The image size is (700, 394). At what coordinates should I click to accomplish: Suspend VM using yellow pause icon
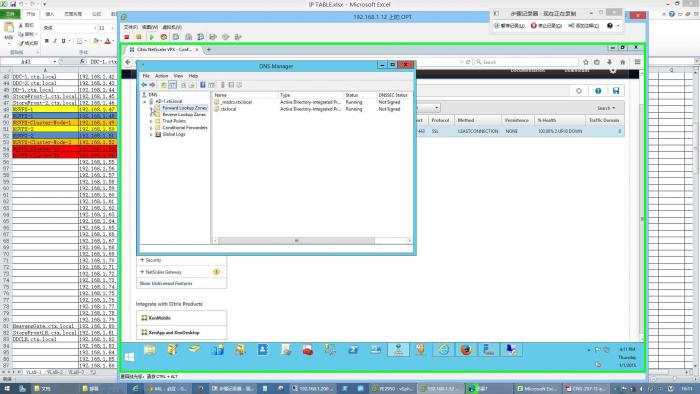139,37
